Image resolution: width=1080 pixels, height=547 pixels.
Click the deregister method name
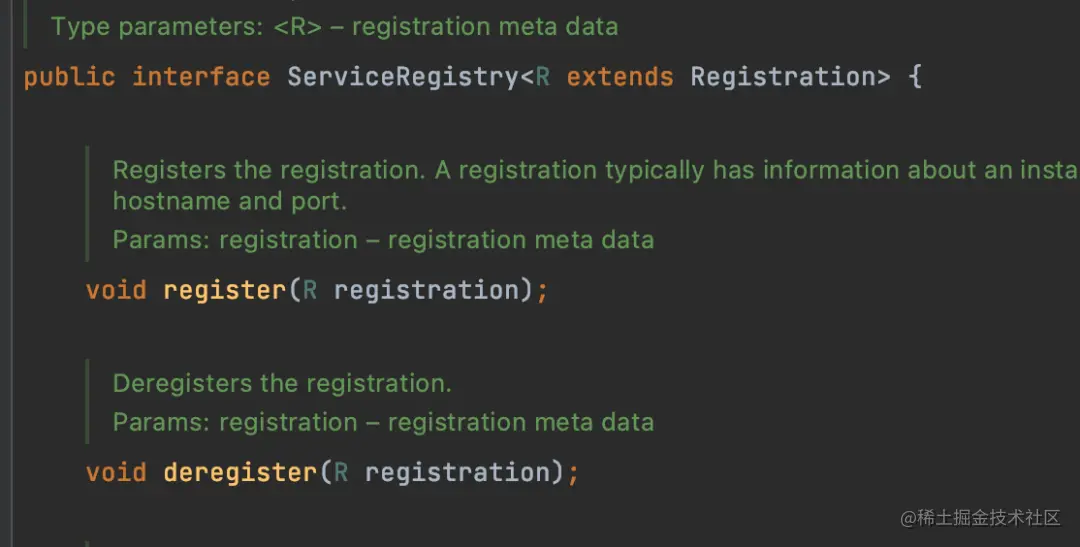[x=240, y=473]
